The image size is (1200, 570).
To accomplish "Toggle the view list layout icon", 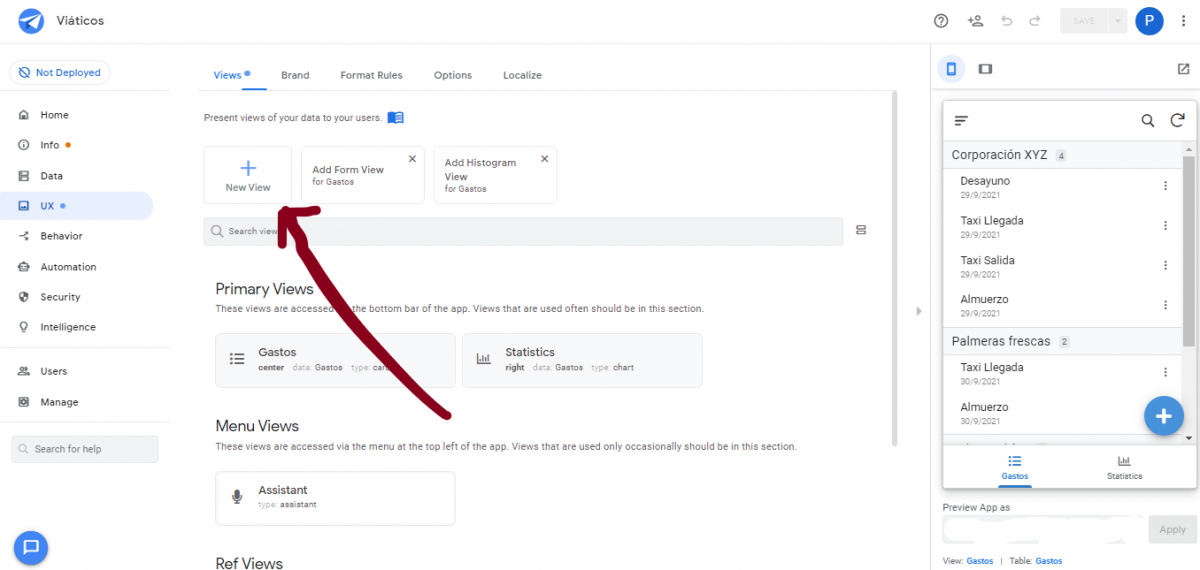I will pyautogui.click(x=861, y=231).
